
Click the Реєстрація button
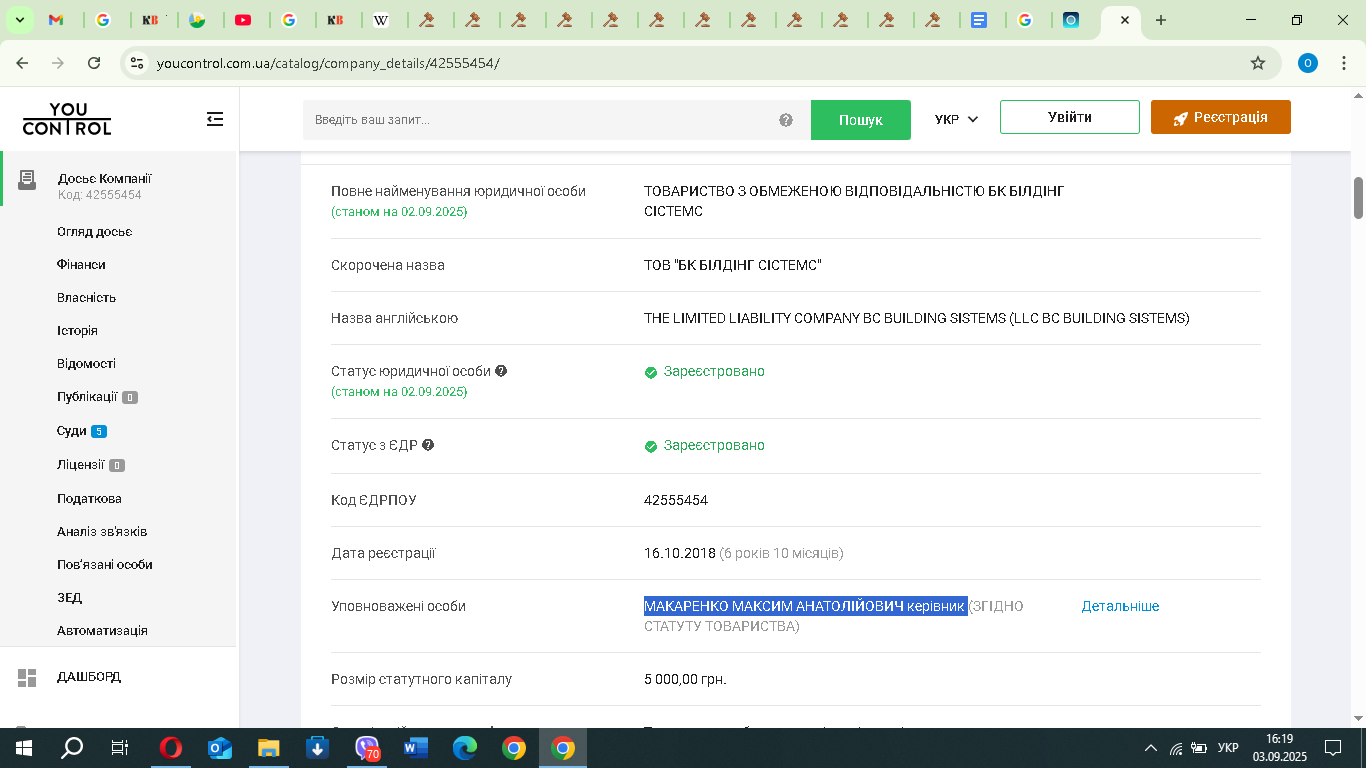tap(1220, 117)
